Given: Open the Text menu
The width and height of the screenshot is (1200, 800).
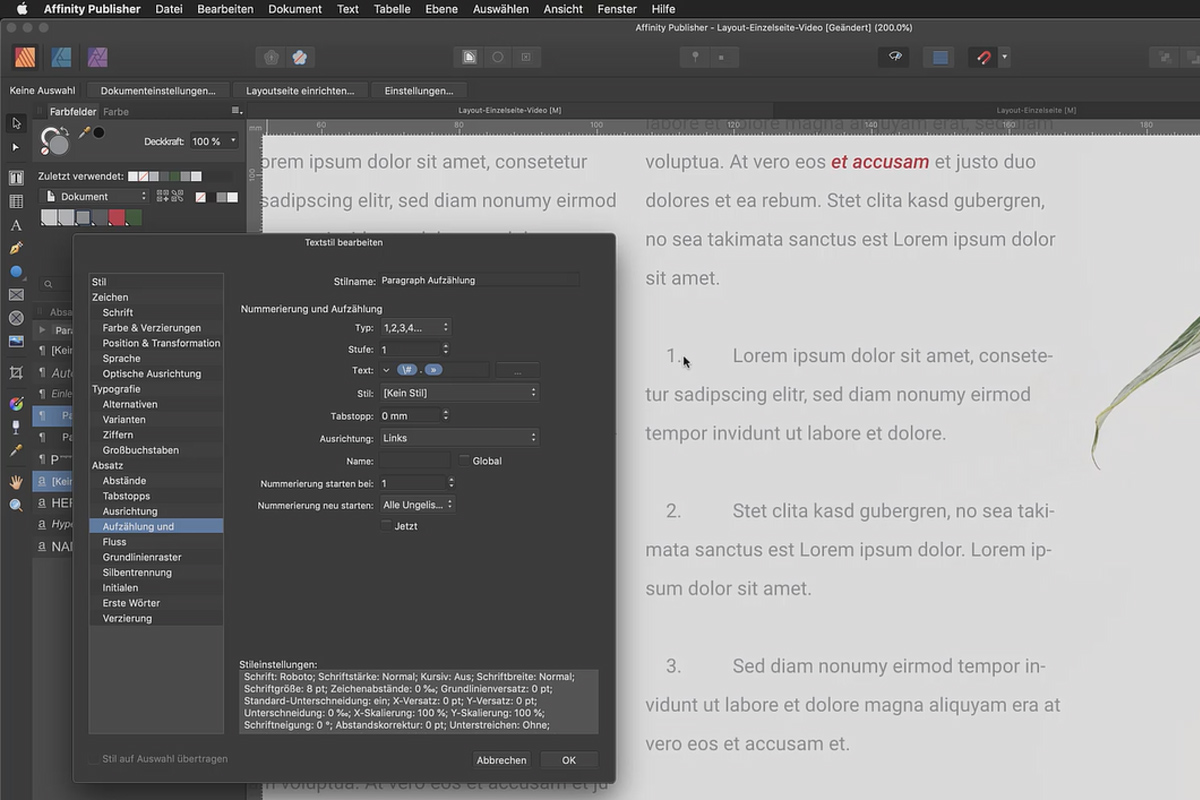Looking at the screenshot, I should (347, 9).
